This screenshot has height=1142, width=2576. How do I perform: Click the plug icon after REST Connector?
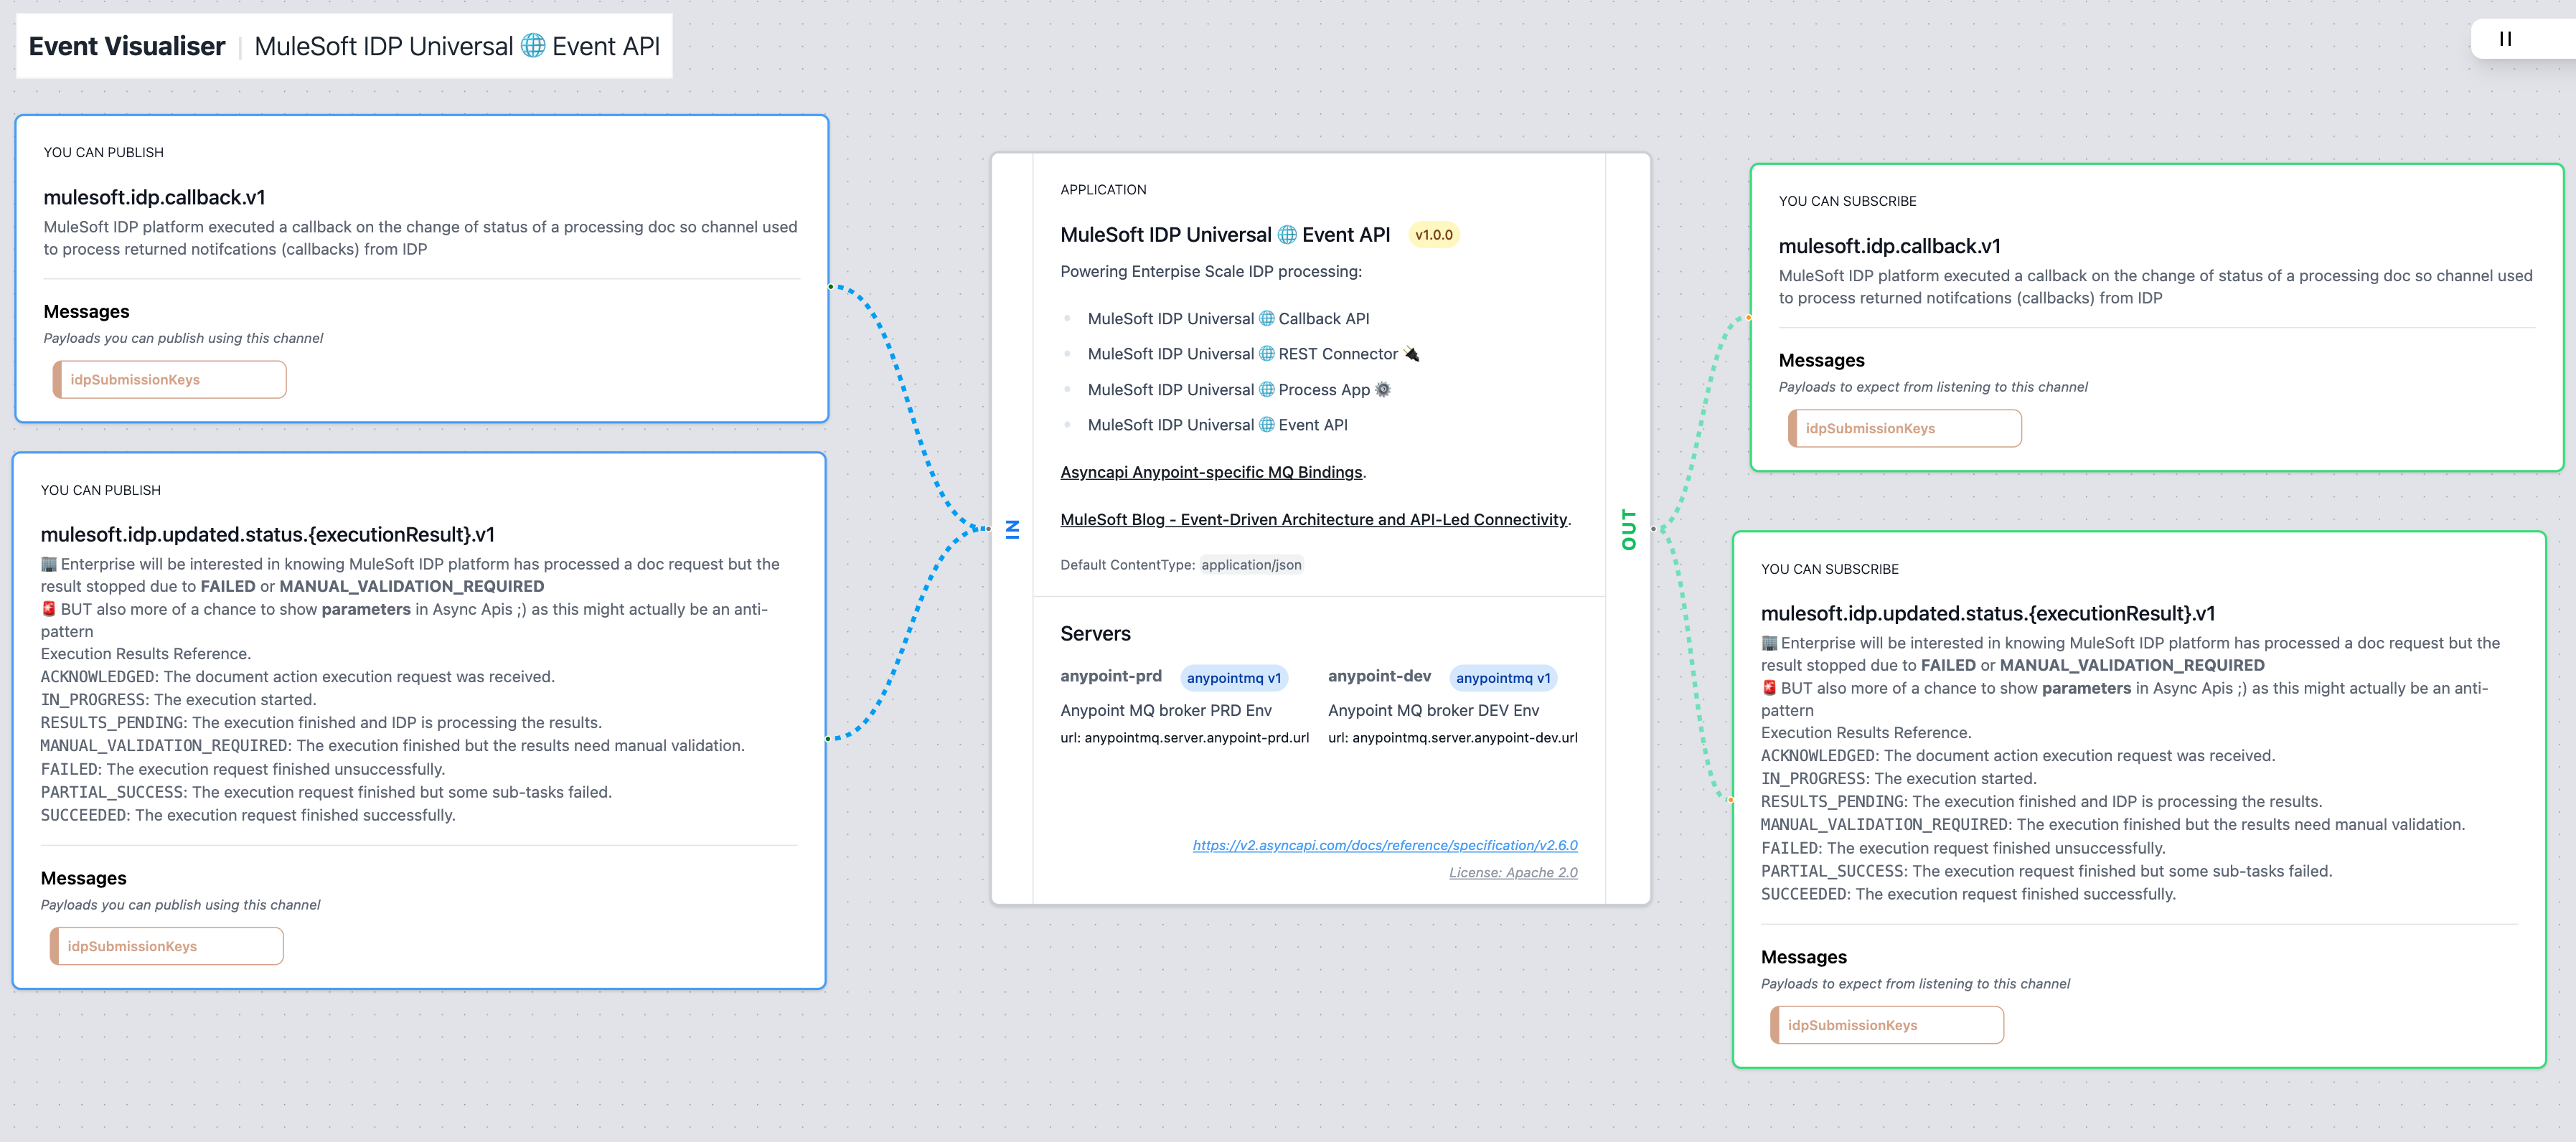1411,354
